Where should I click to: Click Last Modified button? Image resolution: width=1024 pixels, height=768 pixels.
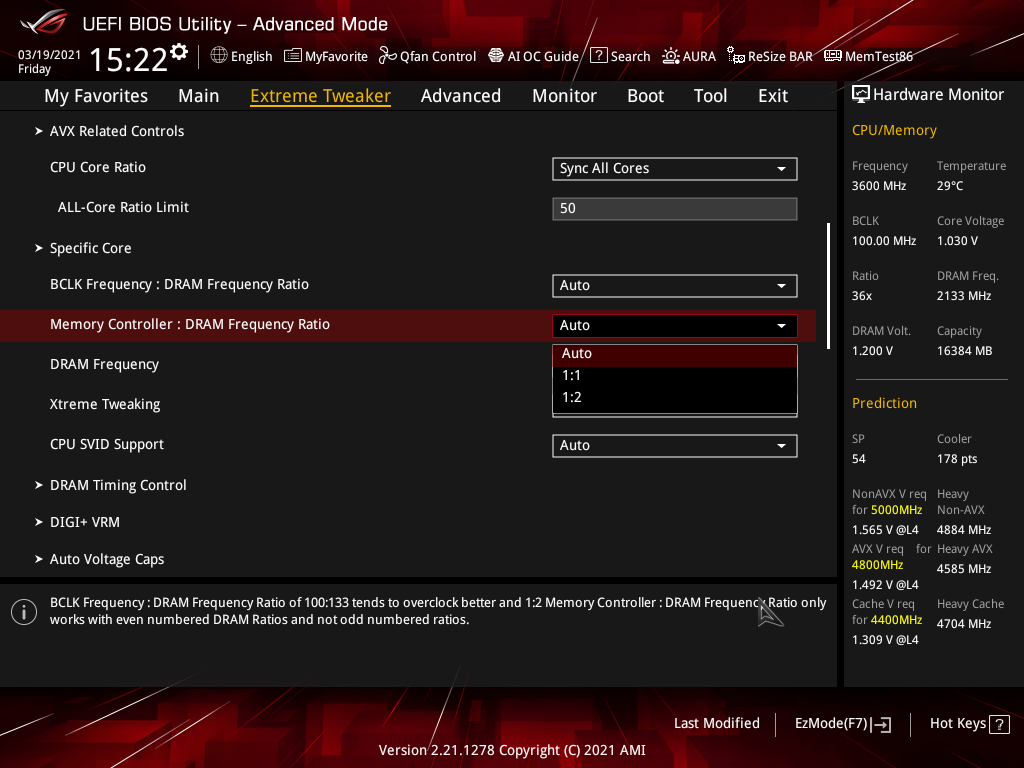(x=716, y=724)
